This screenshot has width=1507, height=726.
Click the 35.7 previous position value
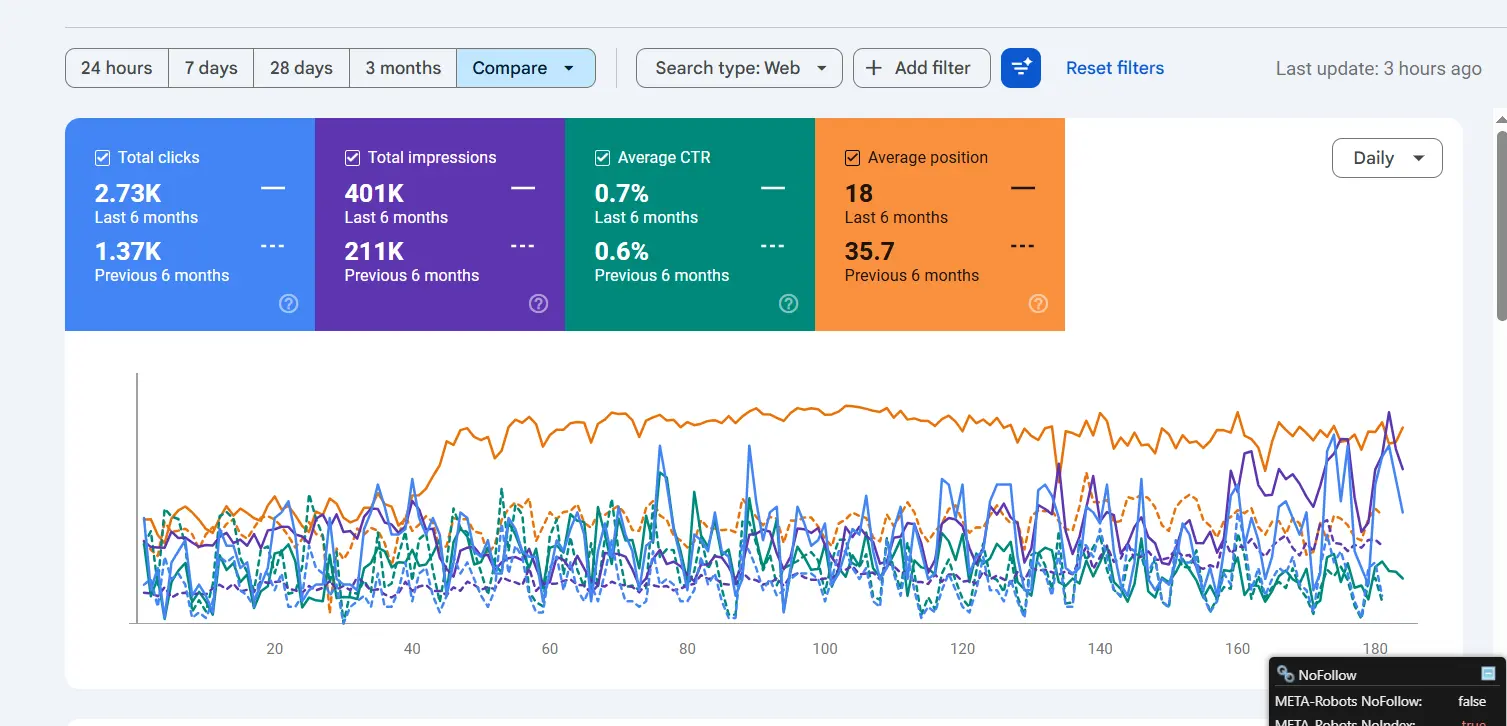point(870,251)
